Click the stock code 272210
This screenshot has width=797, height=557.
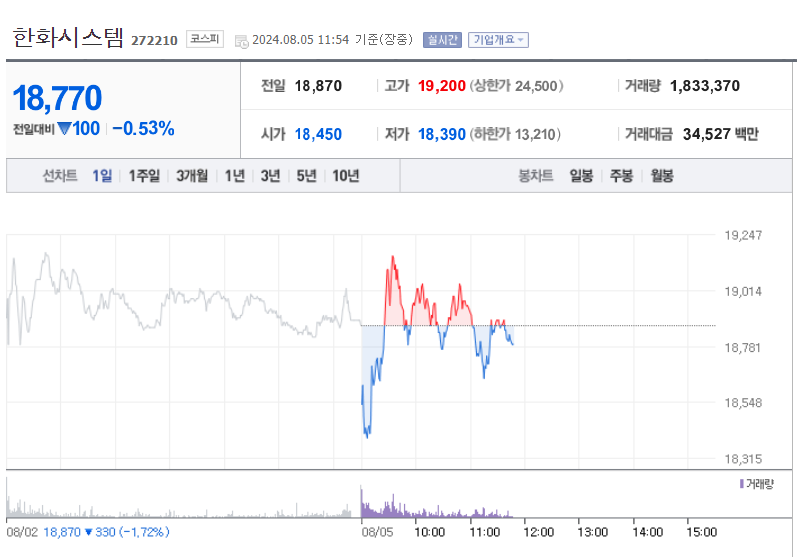coord(154,41)
